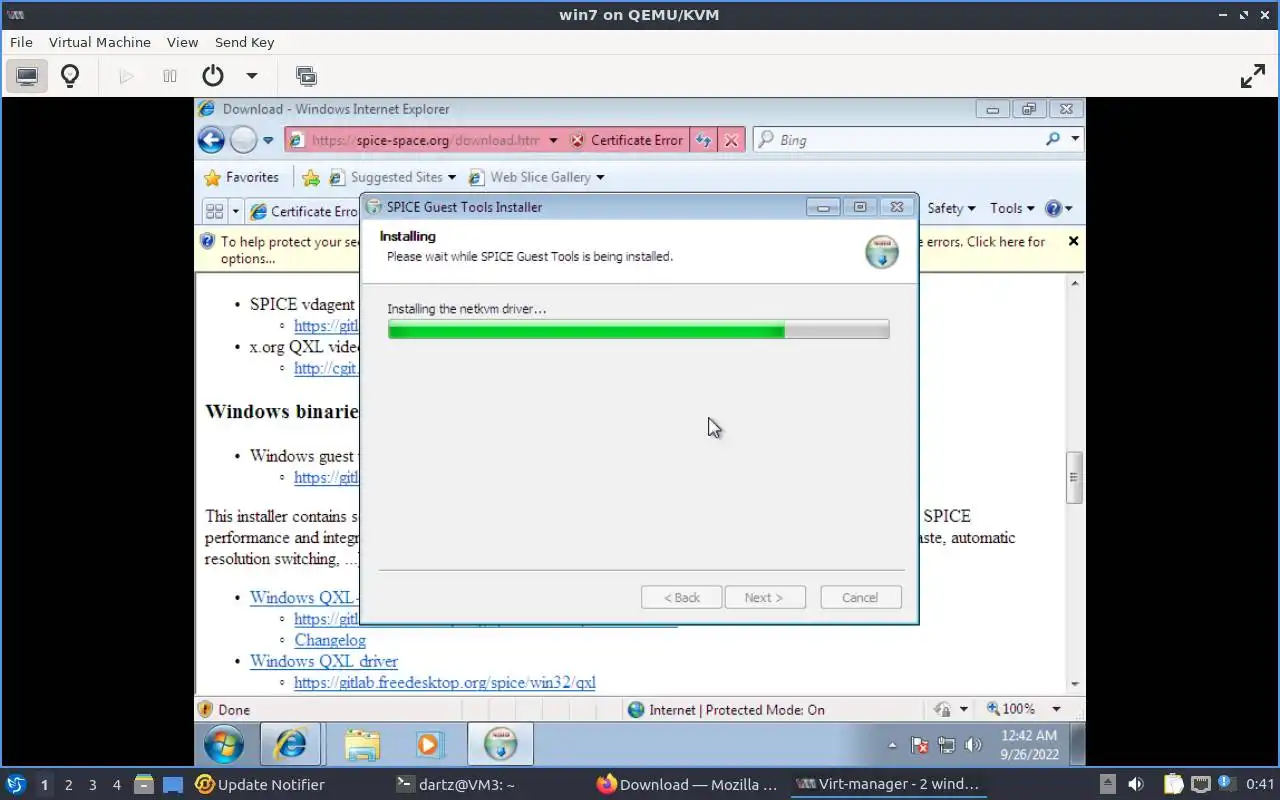Switch virt-manager viewer to fullscreen
The image size is (1280, 800).
pos(1253,76)
